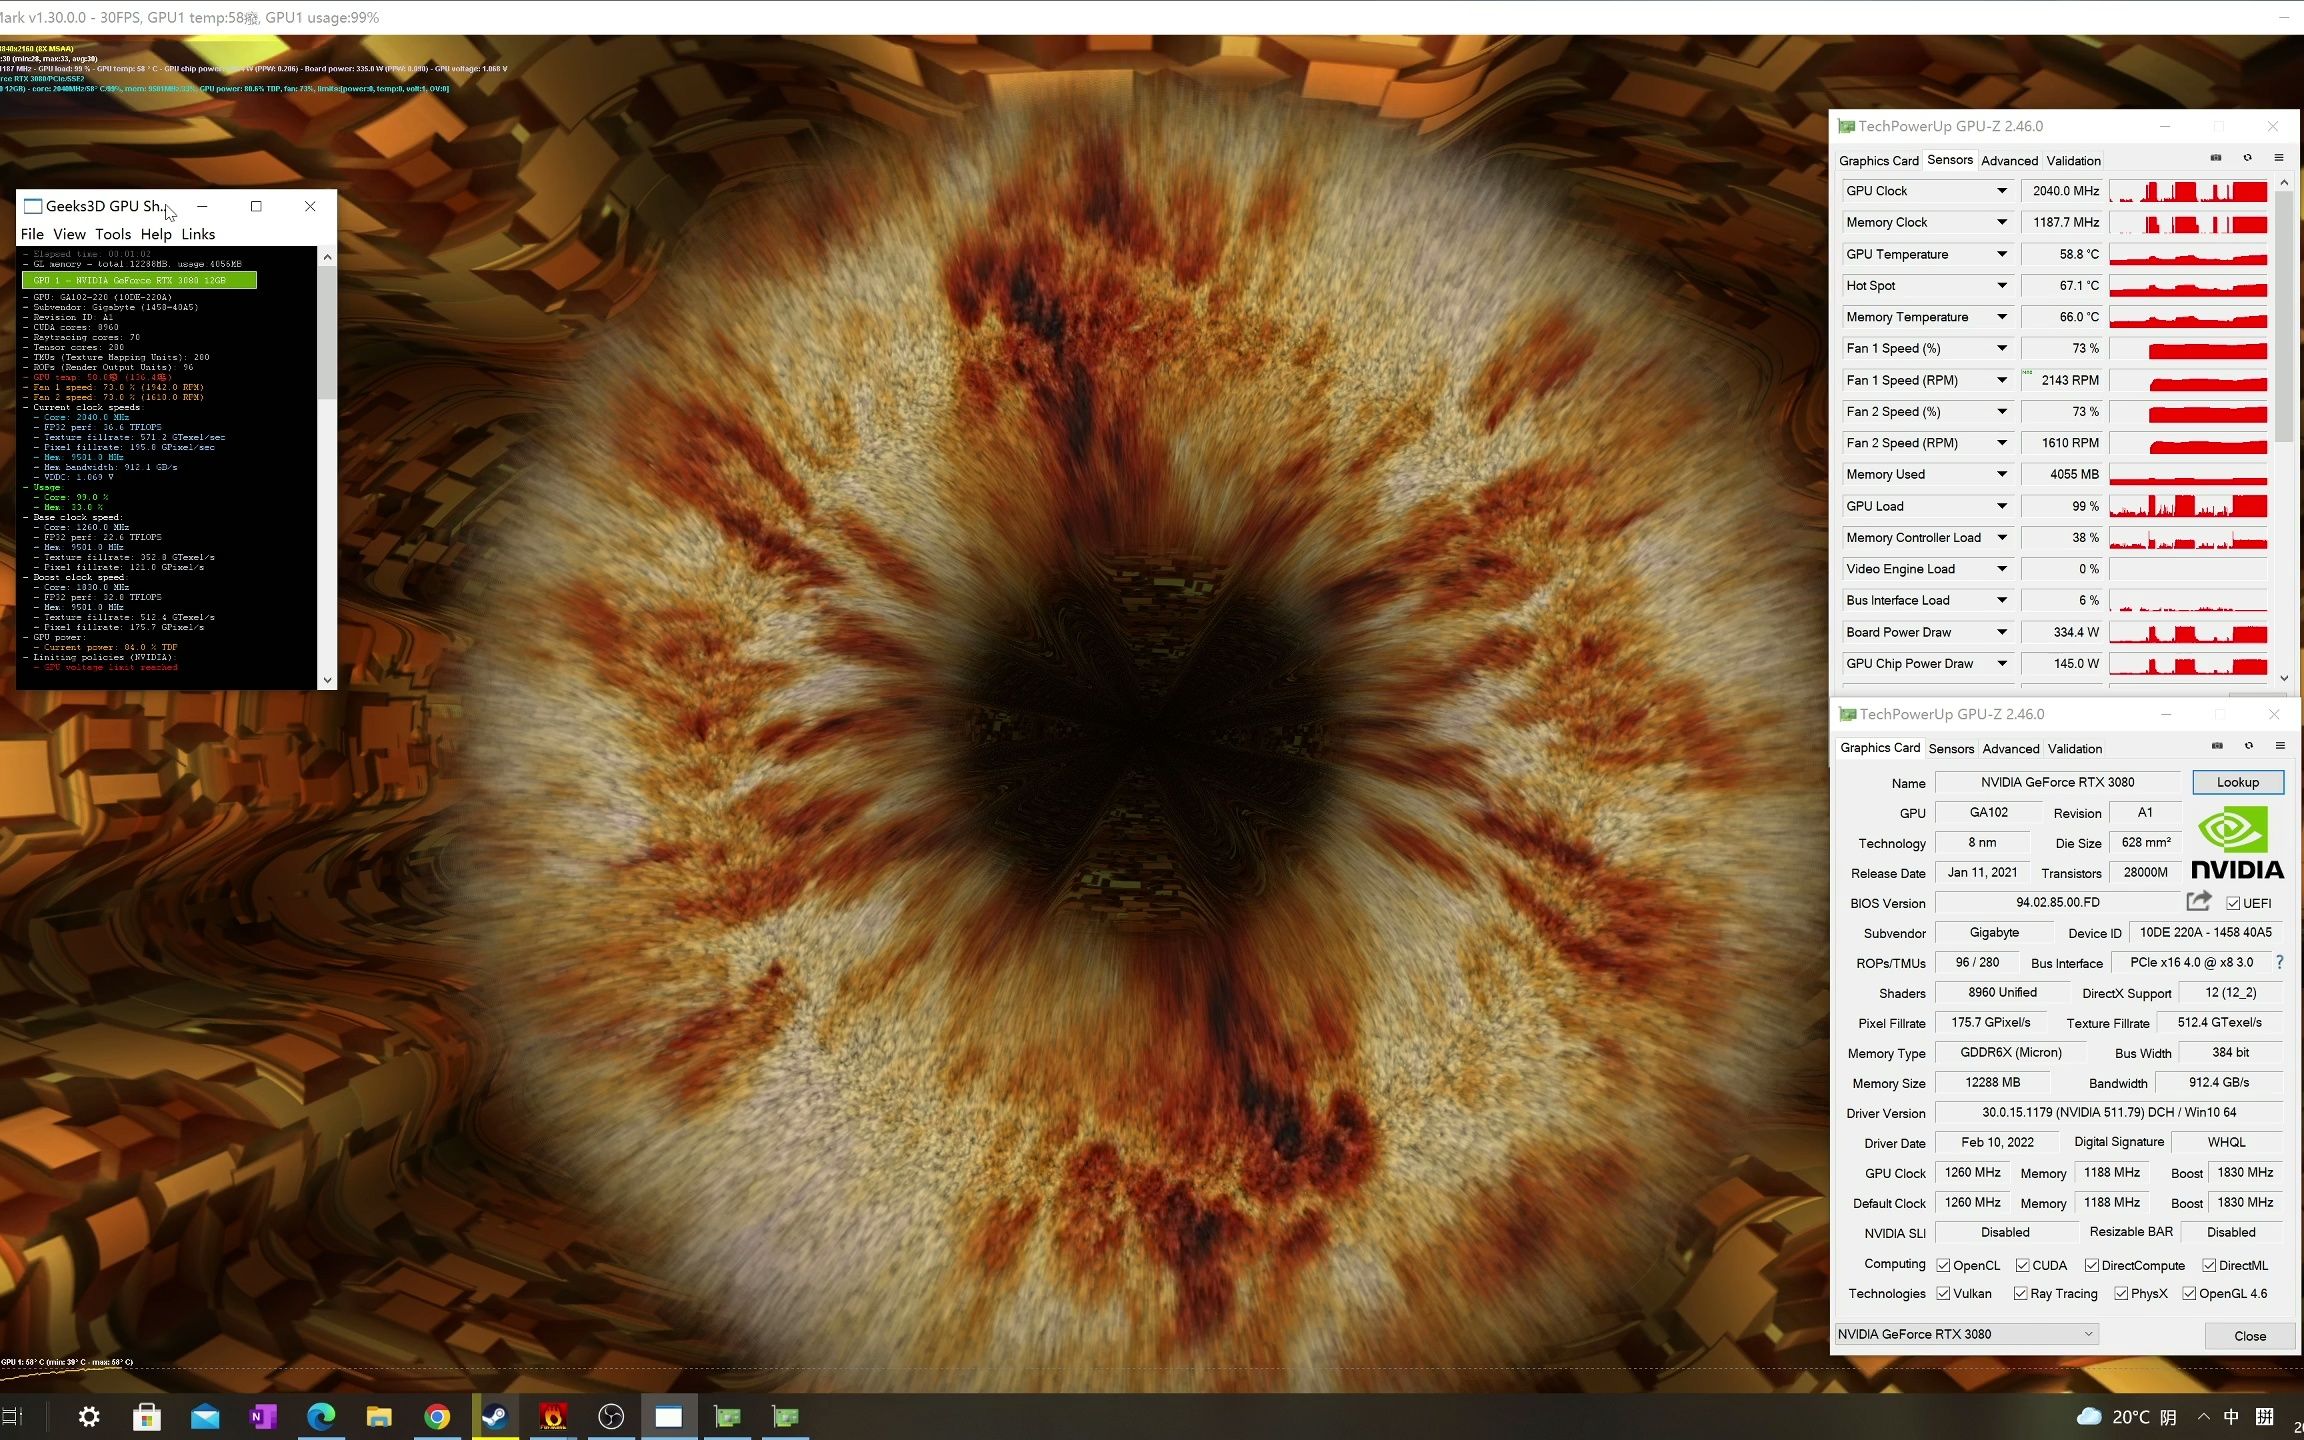Click the refresh icon in GPU-Z Sensors window

[x=2248, y=158]
